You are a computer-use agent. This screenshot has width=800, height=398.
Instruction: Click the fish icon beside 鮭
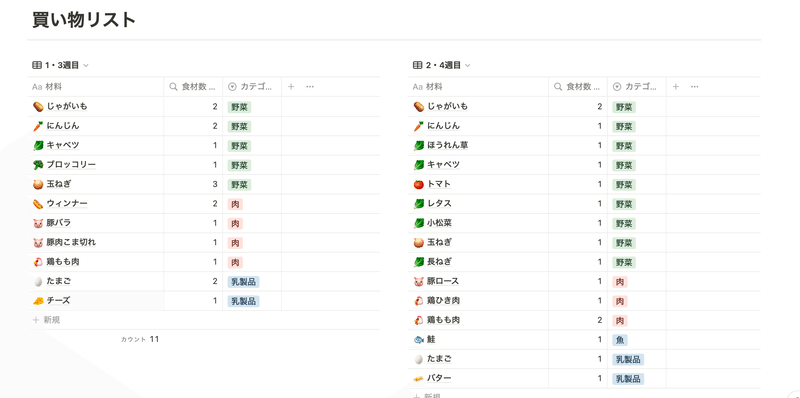(418, 339)
